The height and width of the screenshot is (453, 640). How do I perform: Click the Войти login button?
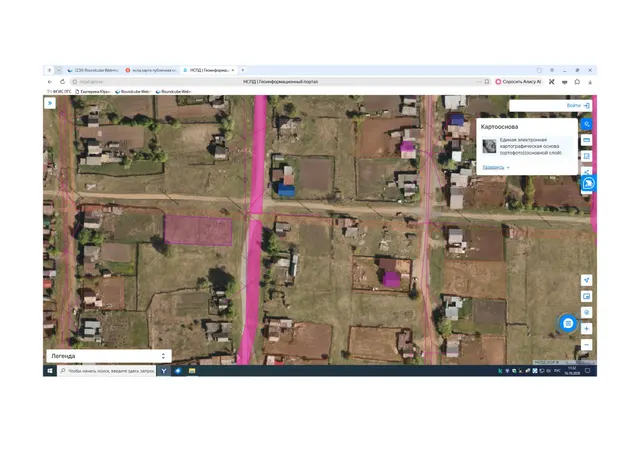point(578,105)
